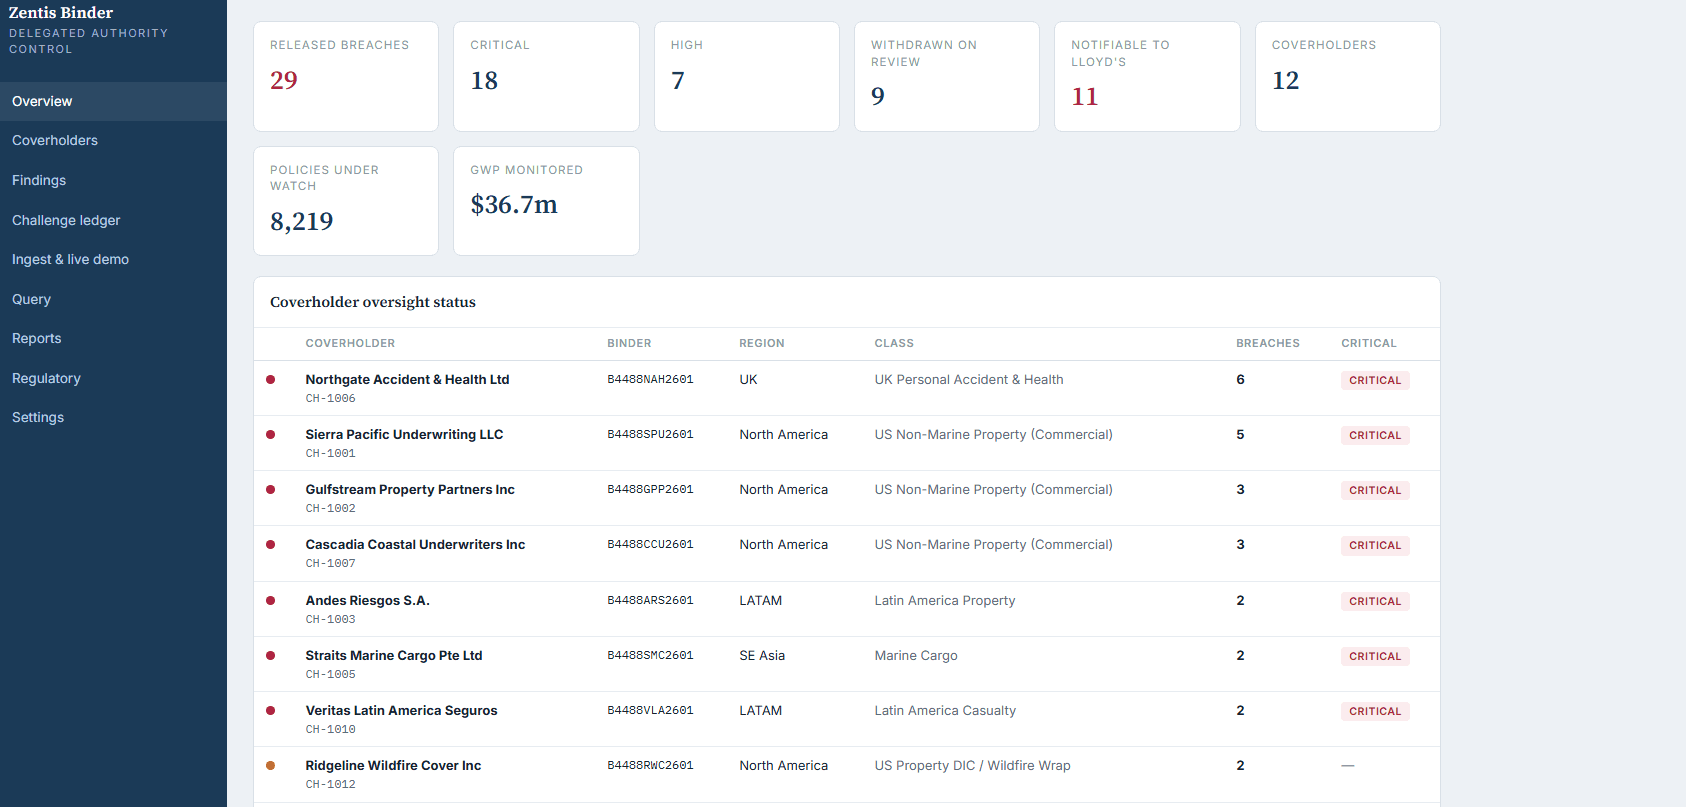
Task: Open the Query page
Action: pos(113,299)
